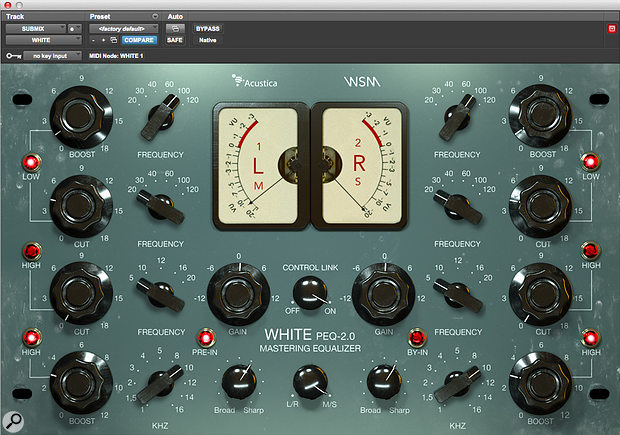Open the Preset settings menu arrow
This screenshot has height=435, width=620.
(155, 16)
